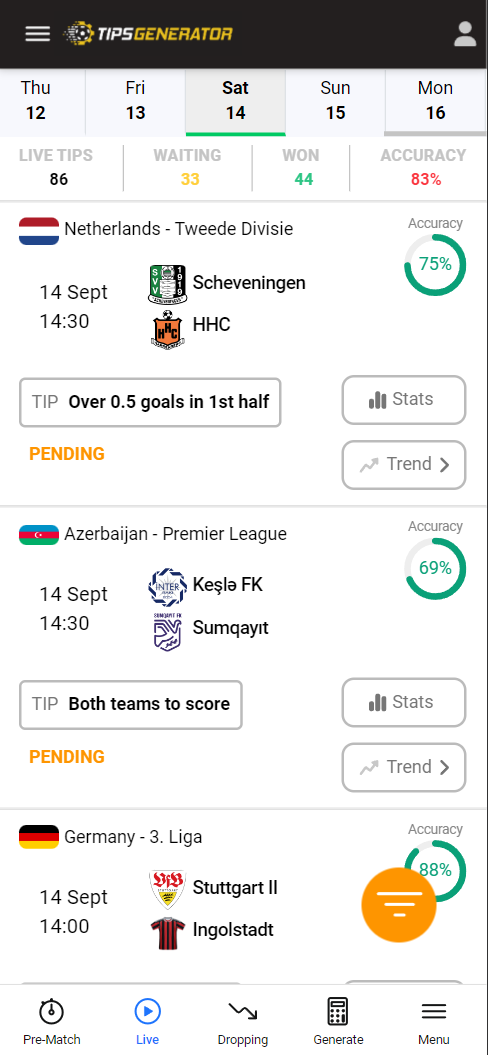Open the Generate calculator icon

click(338, 1011)
